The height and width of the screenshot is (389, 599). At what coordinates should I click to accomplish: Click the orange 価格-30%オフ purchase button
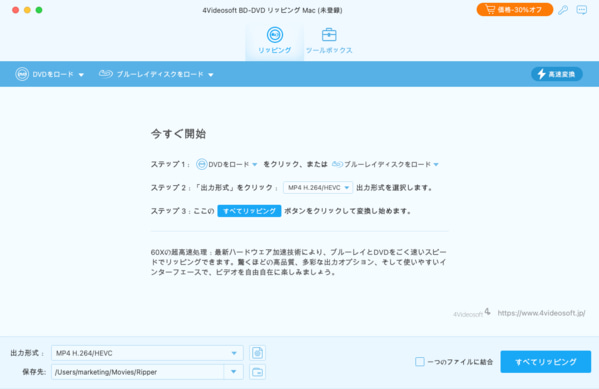point(515,10)
